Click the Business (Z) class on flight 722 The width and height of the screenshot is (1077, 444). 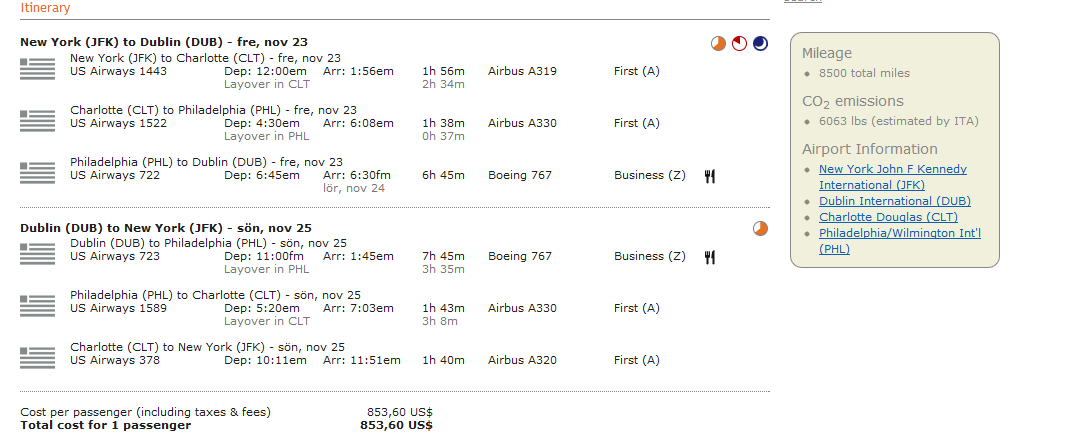coord(649,175)
